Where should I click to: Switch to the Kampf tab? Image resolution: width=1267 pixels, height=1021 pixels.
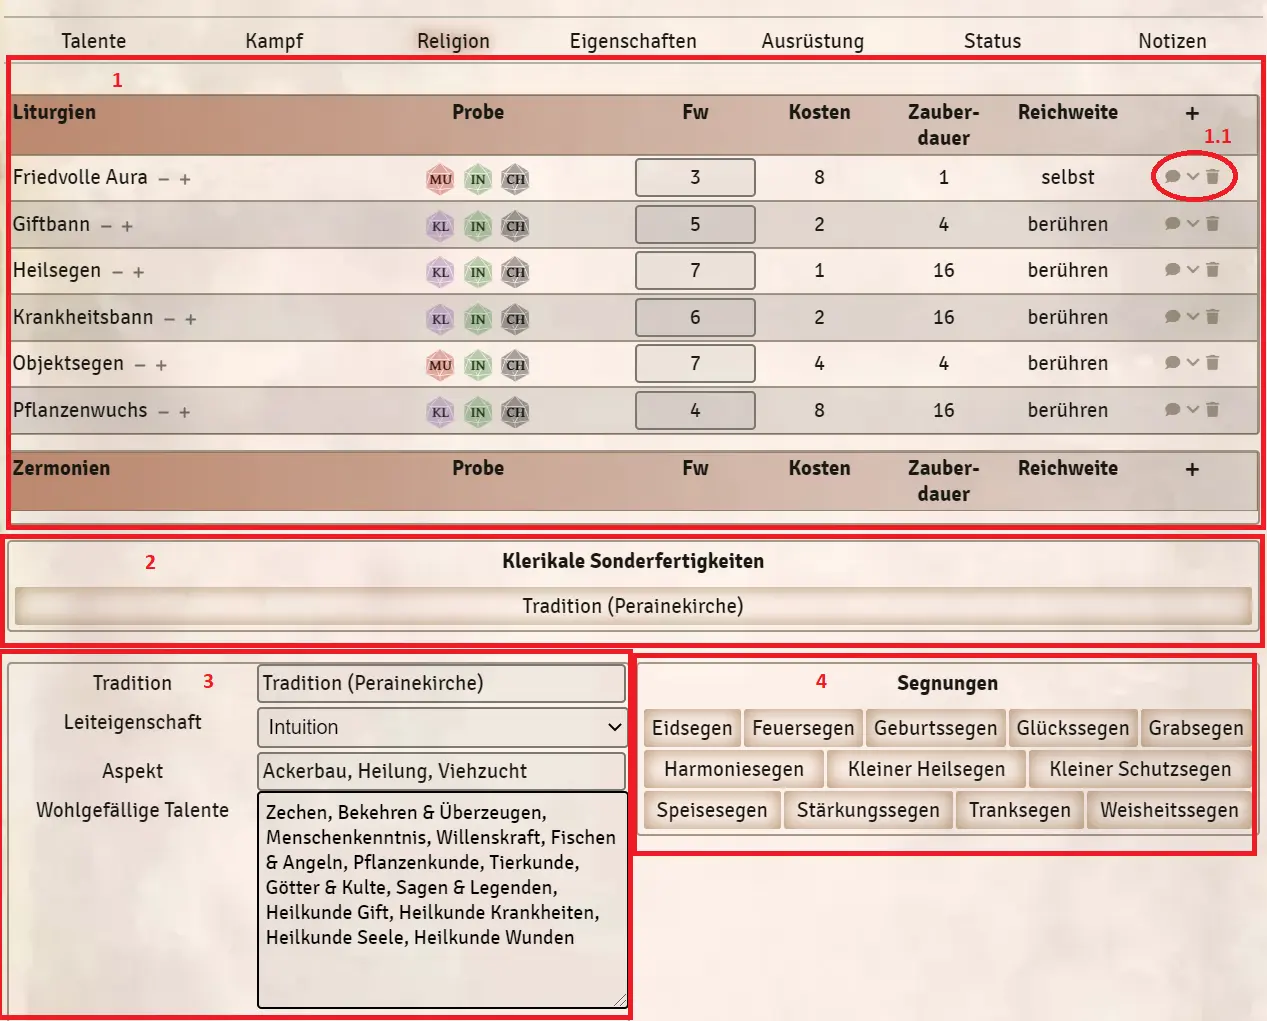pyautogui.click(x=274, y=41)
